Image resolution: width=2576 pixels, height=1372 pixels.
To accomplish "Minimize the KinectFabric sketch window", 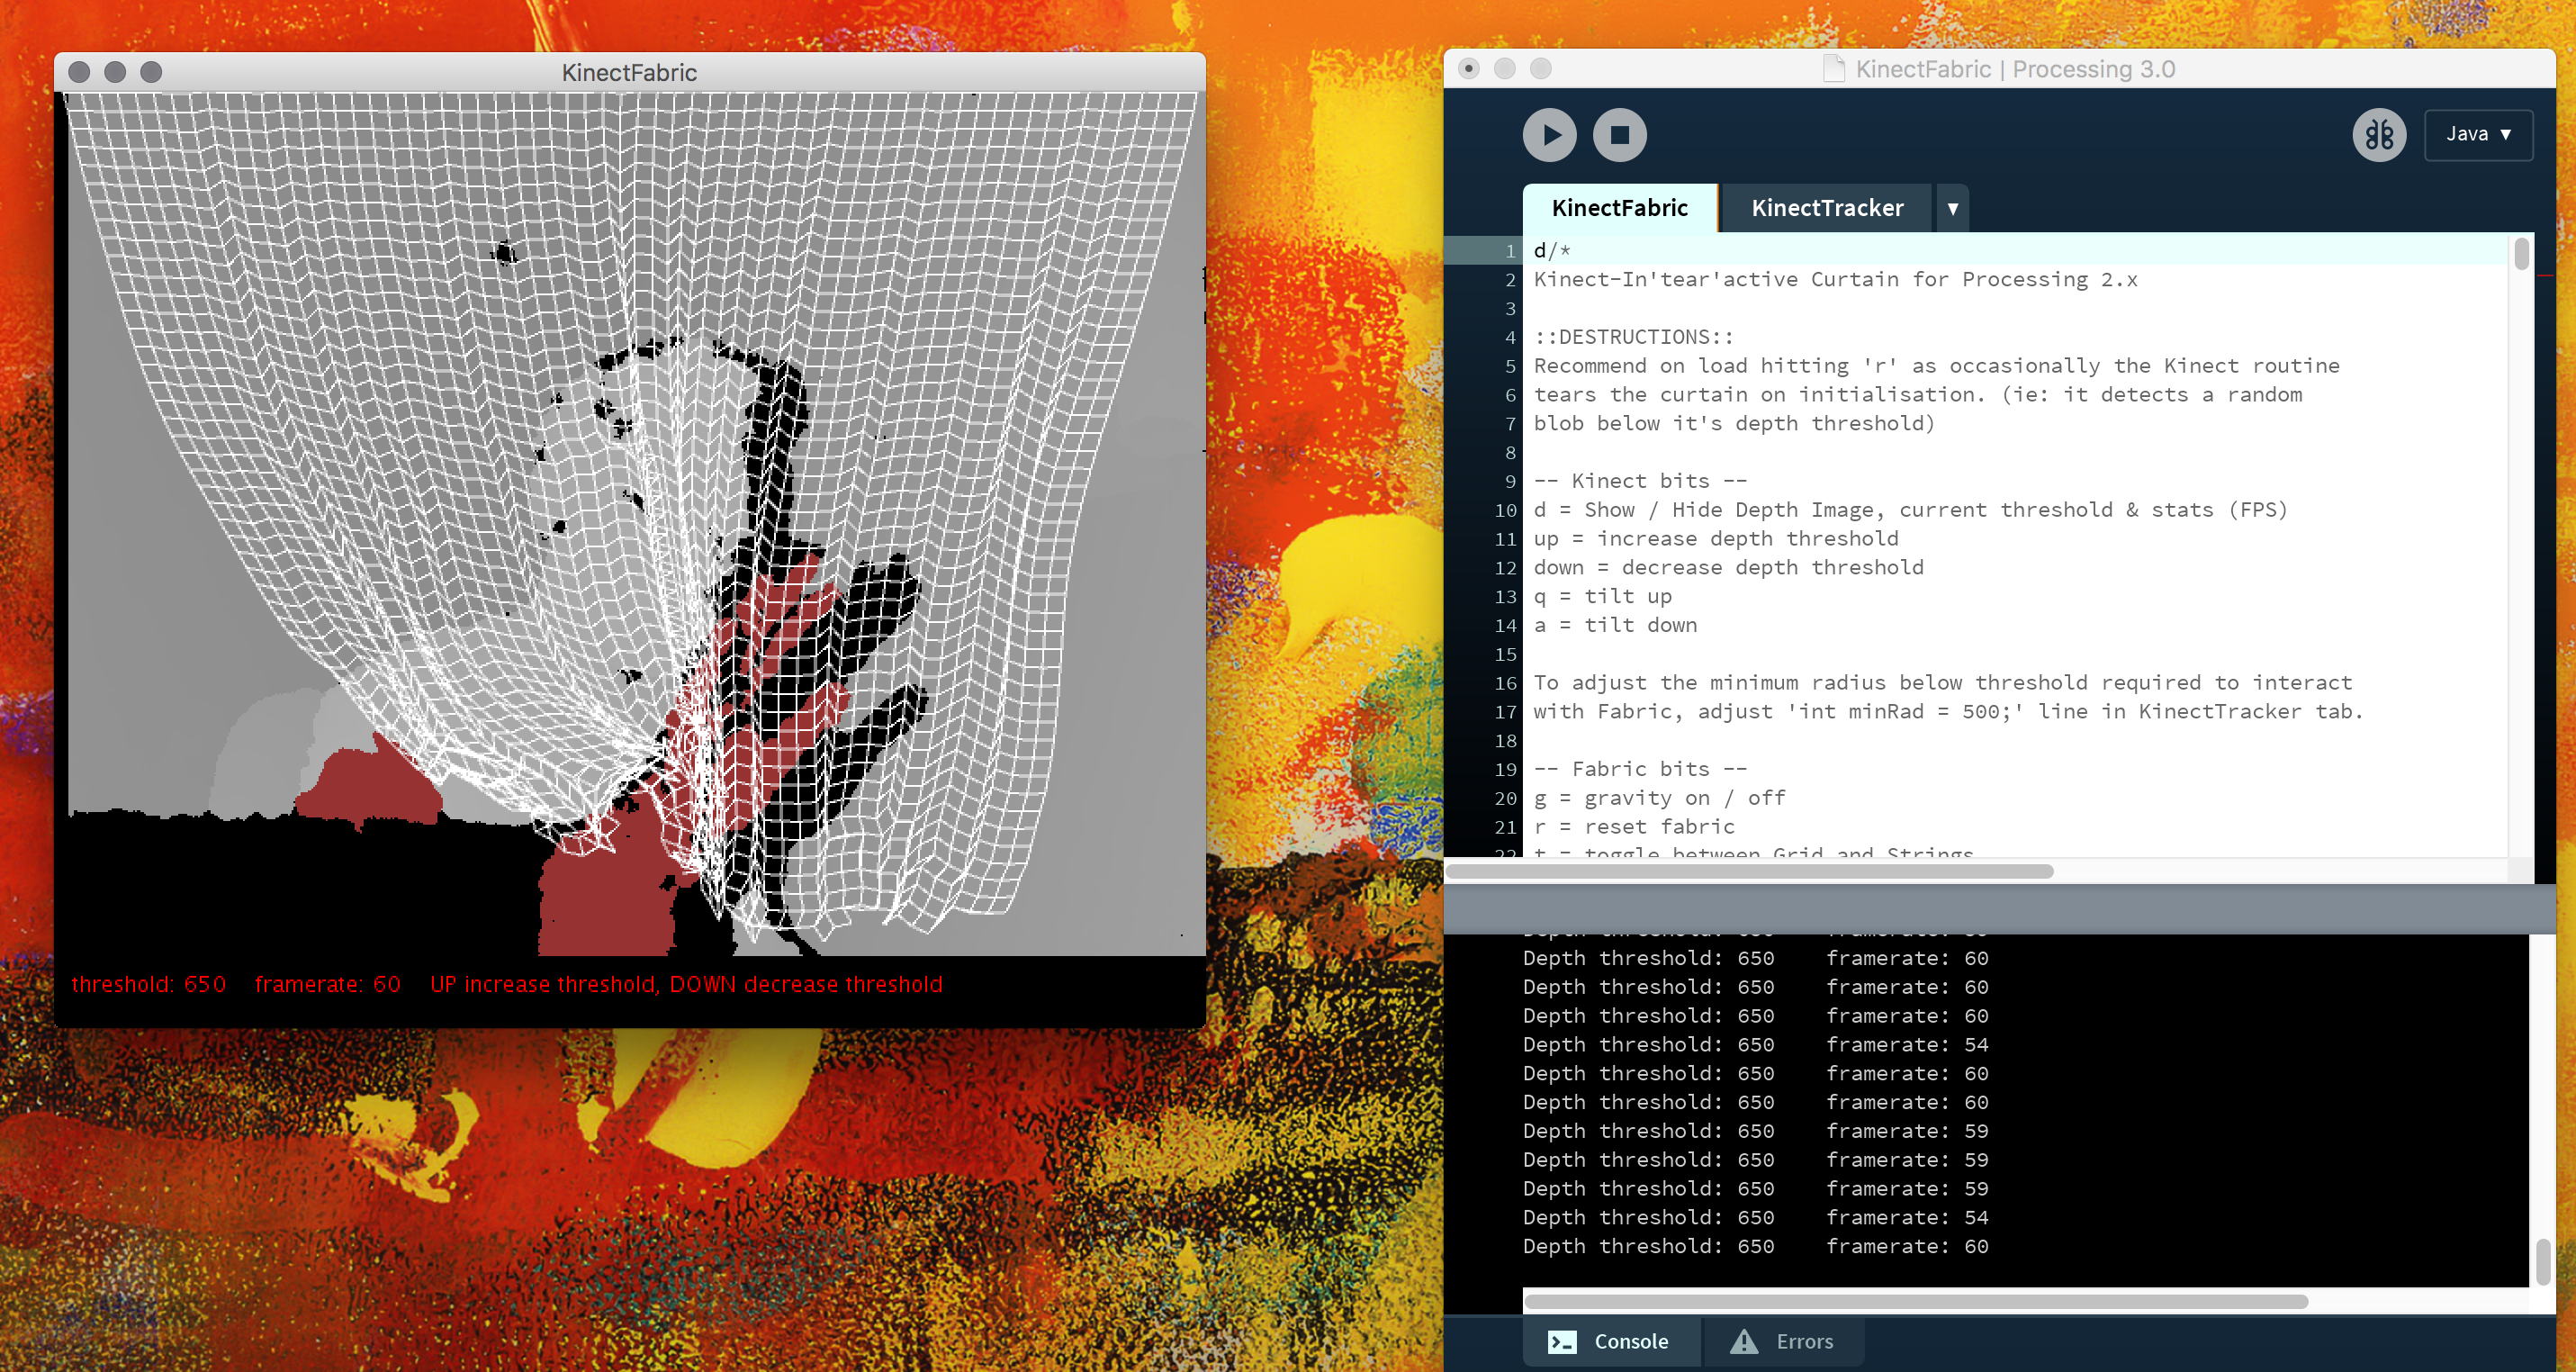I will pyautogui.click(x=115, y=72).
